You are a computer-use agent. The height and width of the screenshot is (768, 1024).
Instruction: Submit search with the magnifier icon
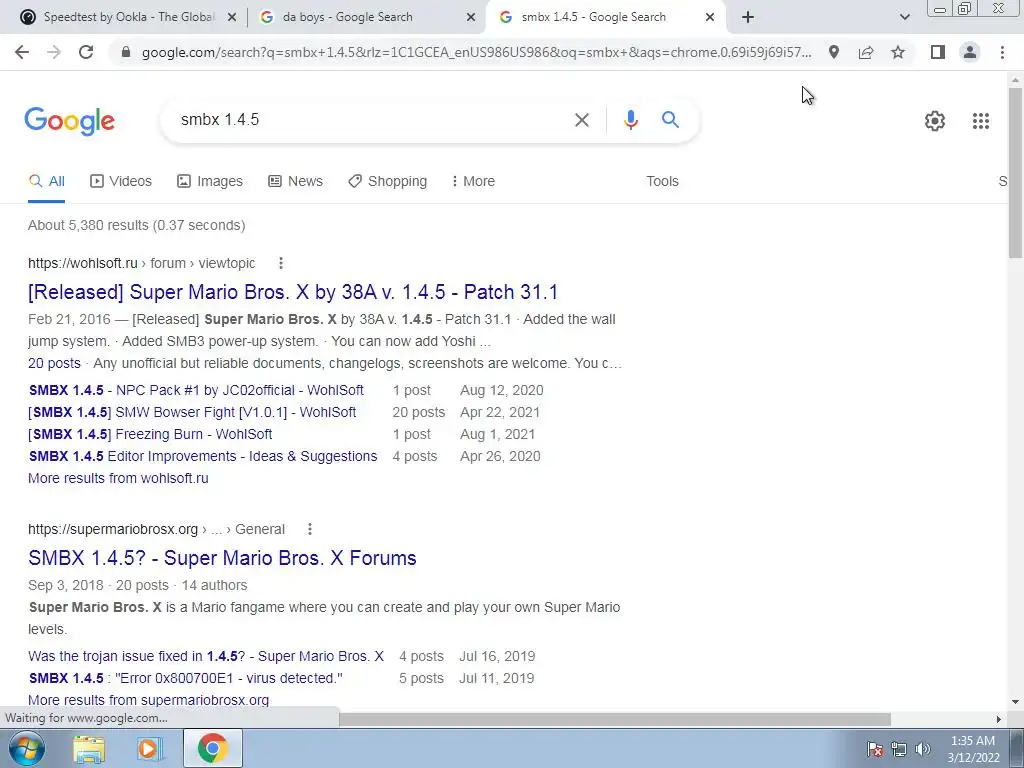670,120
